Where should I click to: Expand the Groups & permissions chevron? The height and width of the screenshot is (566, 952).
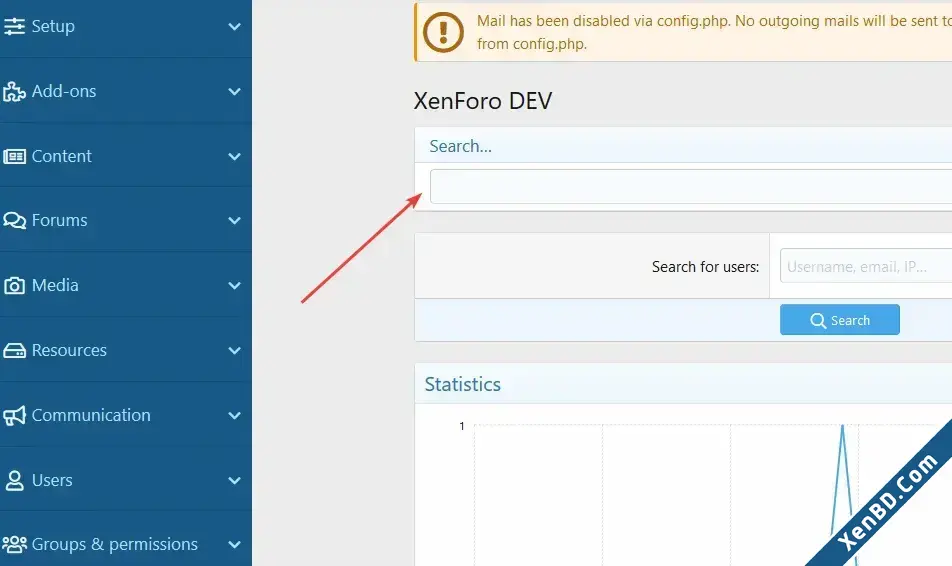(234, 545)
